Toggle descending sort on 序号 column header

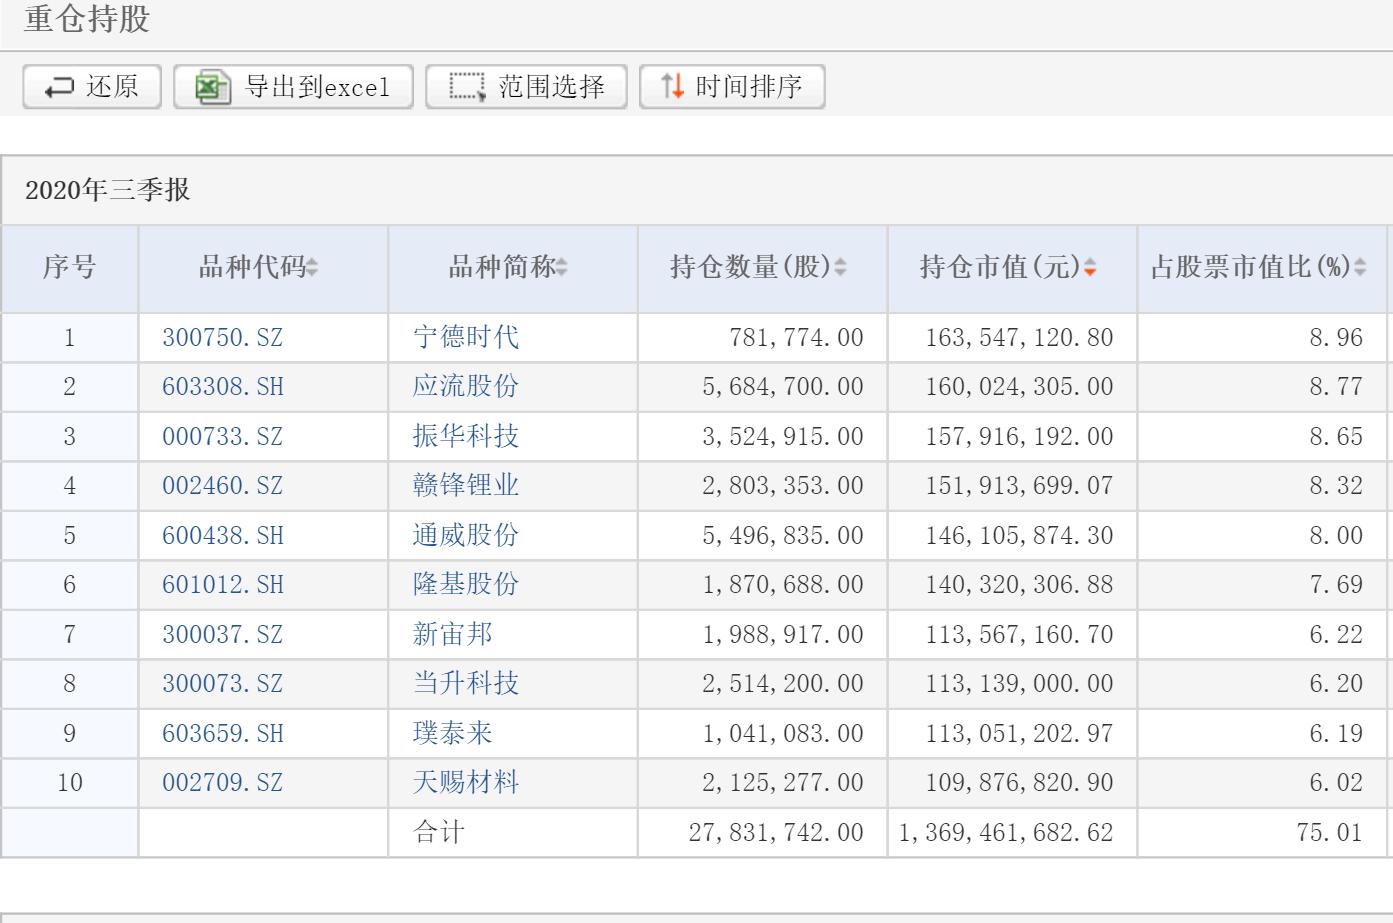[70, 268]
